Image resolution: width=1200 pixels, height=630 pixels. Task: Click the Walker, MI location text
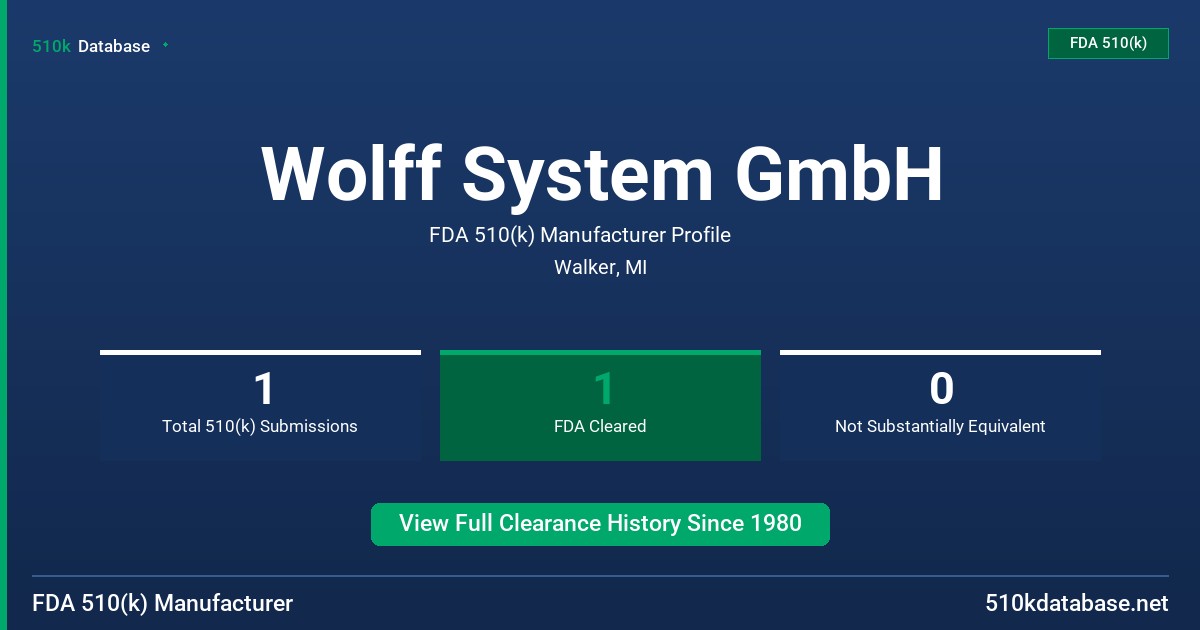[600, 268]
